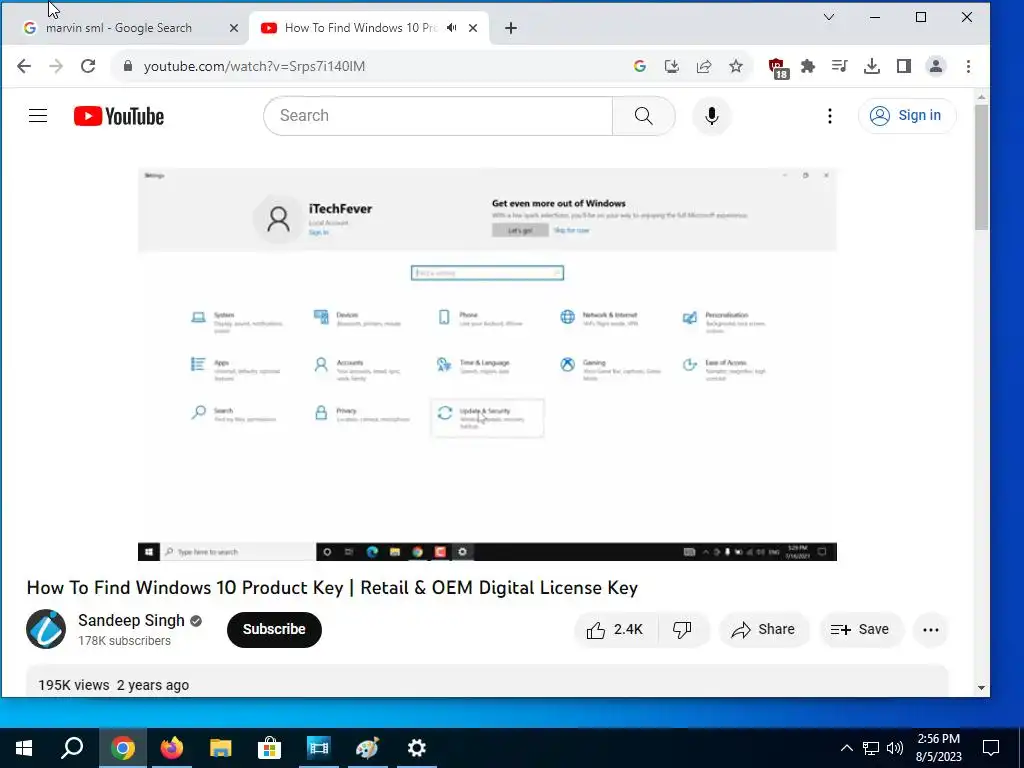Image resolution: width=1024 pixels, height=768 pixels.
Task: Open the Chrome profile avatar
Action: pyautogui.click(x=936, y=66)
